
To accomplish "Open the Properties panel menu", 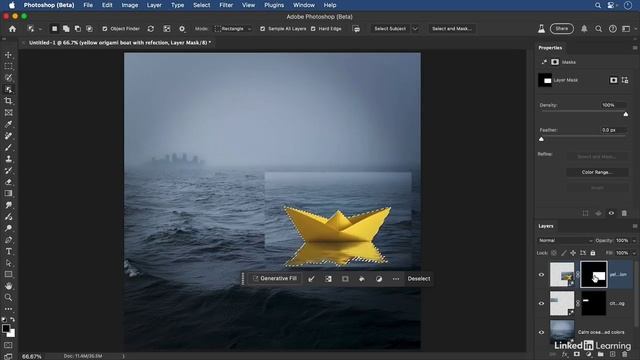I will coord(635,48).
